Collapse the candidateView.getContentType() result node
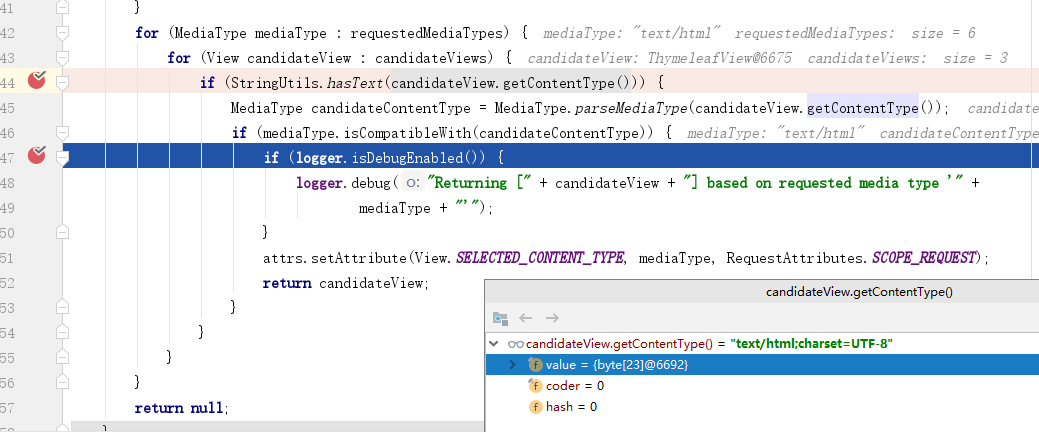 click(x=494, y=344)
